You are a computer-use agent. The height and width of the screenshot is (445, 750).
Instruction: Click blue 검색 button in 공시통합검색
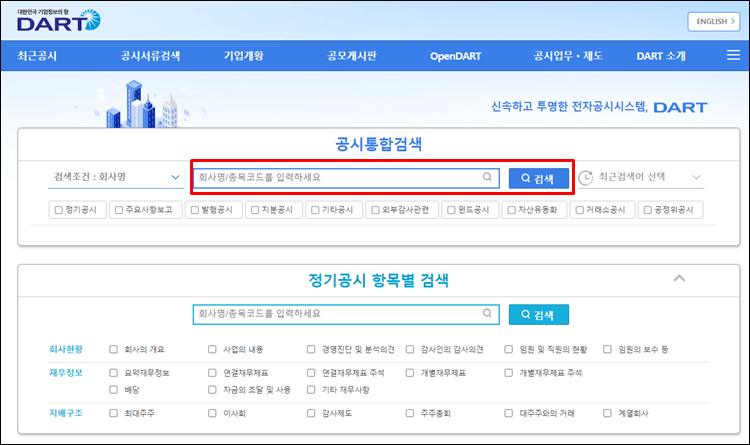tap(539, 178)
